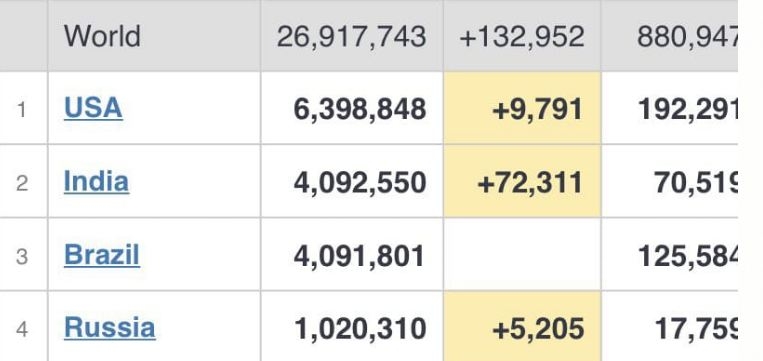Click Brazil total cases 4,091,801

[x=359, y=256]
